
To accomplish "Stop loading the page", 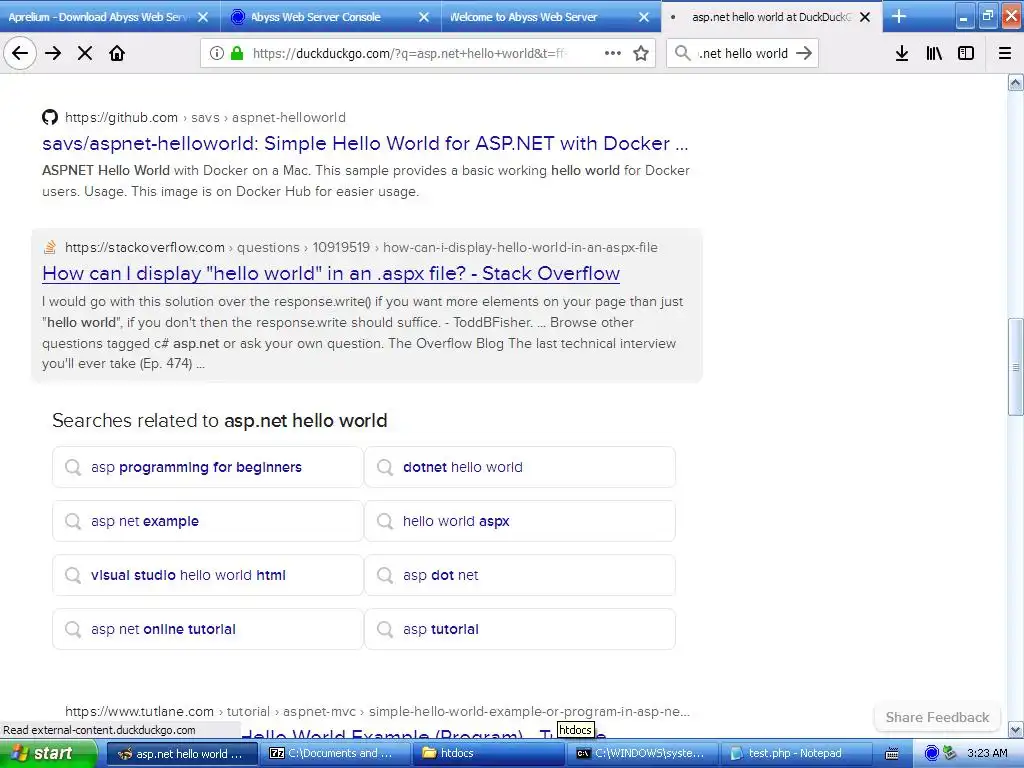I will (x=85, y=53).
